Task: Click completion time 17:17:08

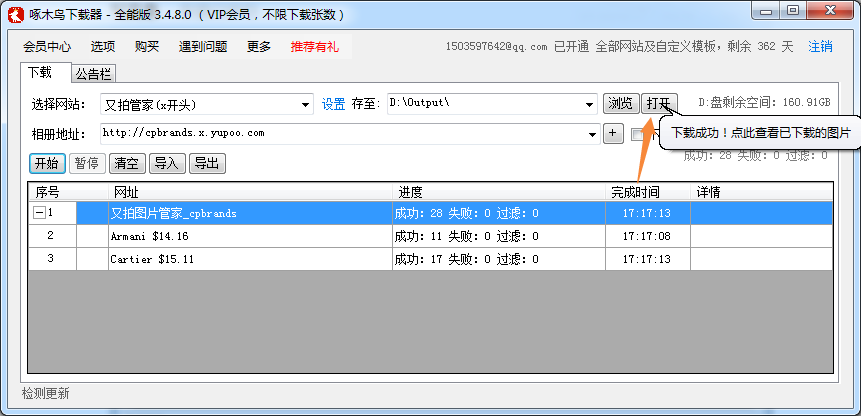Action: click(x=646, y=237)
